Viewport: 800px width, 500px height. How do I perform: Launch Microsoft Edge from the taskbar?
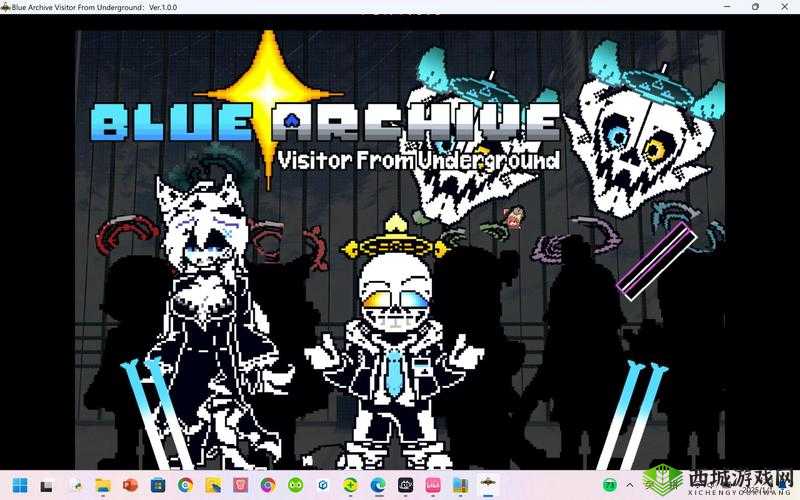click(x=378, y=485)
